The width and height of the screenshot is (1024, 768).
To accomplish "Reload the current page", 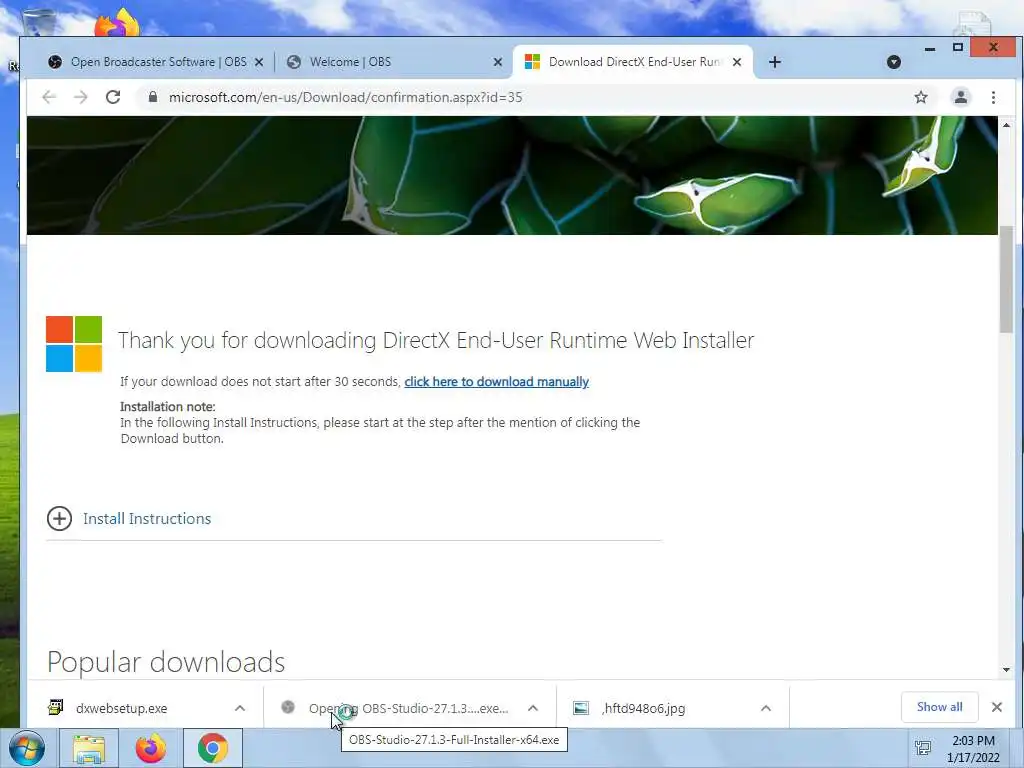I will tap(113, 97).
